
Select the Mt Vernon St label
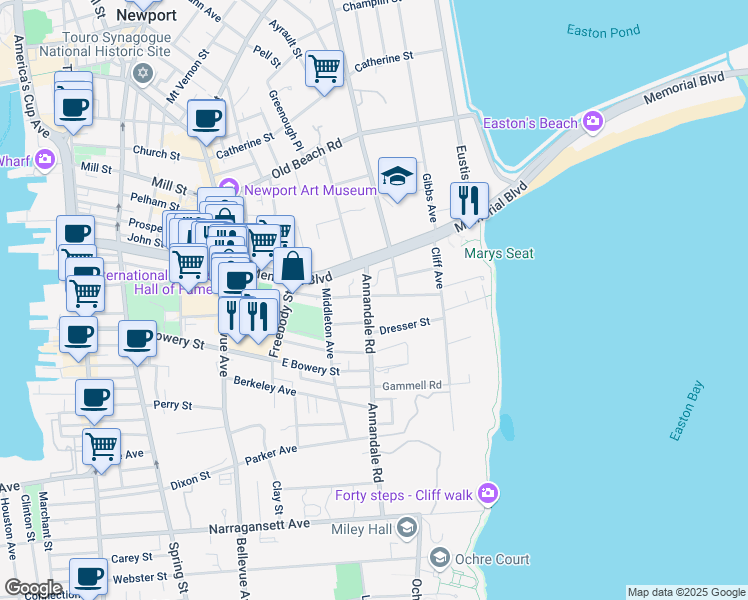coord(188,76)
